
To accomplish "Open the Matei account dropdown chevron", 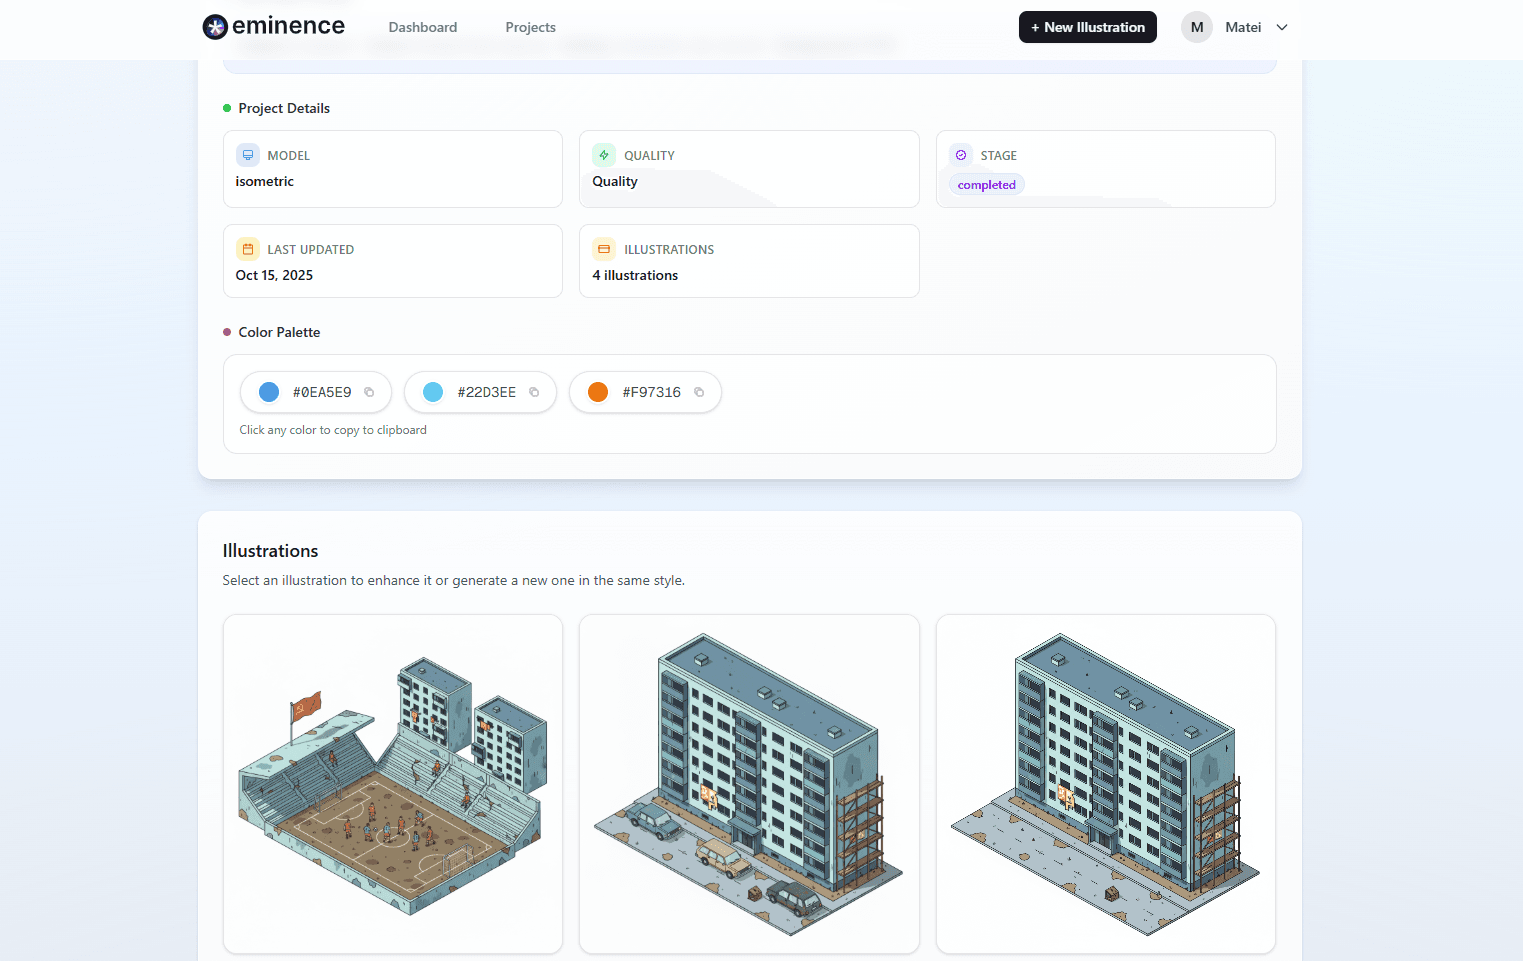I will pos(1281,27).
